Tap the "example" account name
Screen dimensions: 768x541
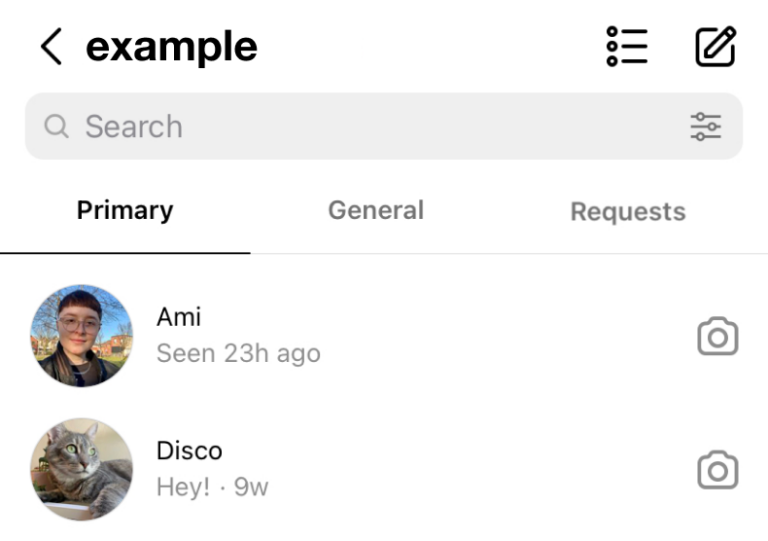coord(171,47)
